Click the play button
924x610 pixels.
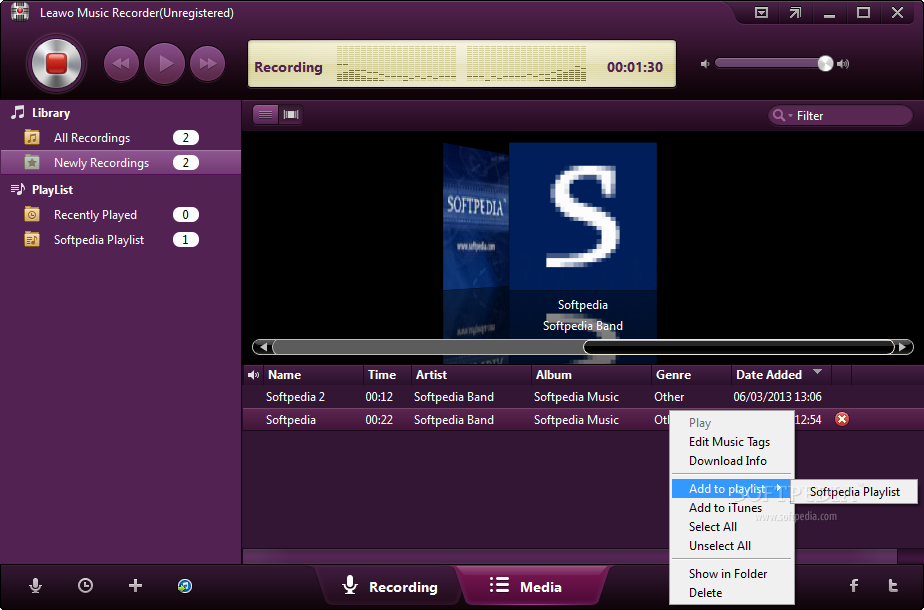click(164, 64)
